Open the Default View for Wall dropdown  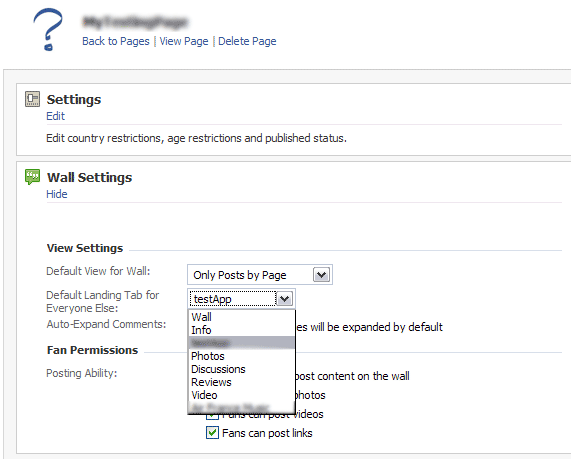click(x=260, y=275)
